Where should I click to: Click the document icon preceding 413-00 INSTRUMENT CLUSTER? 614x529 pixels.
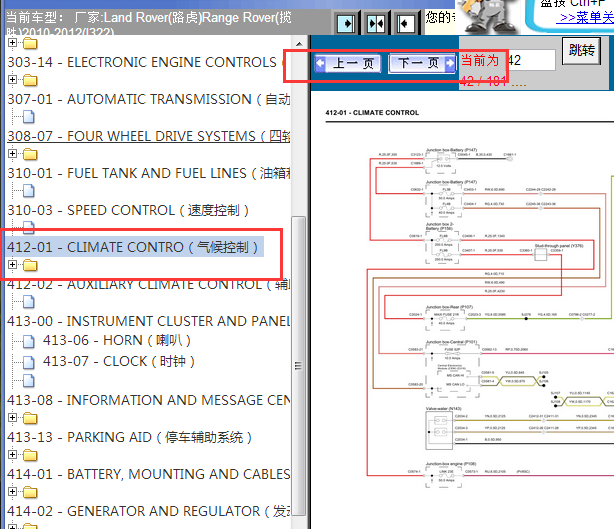click(29, 302)
